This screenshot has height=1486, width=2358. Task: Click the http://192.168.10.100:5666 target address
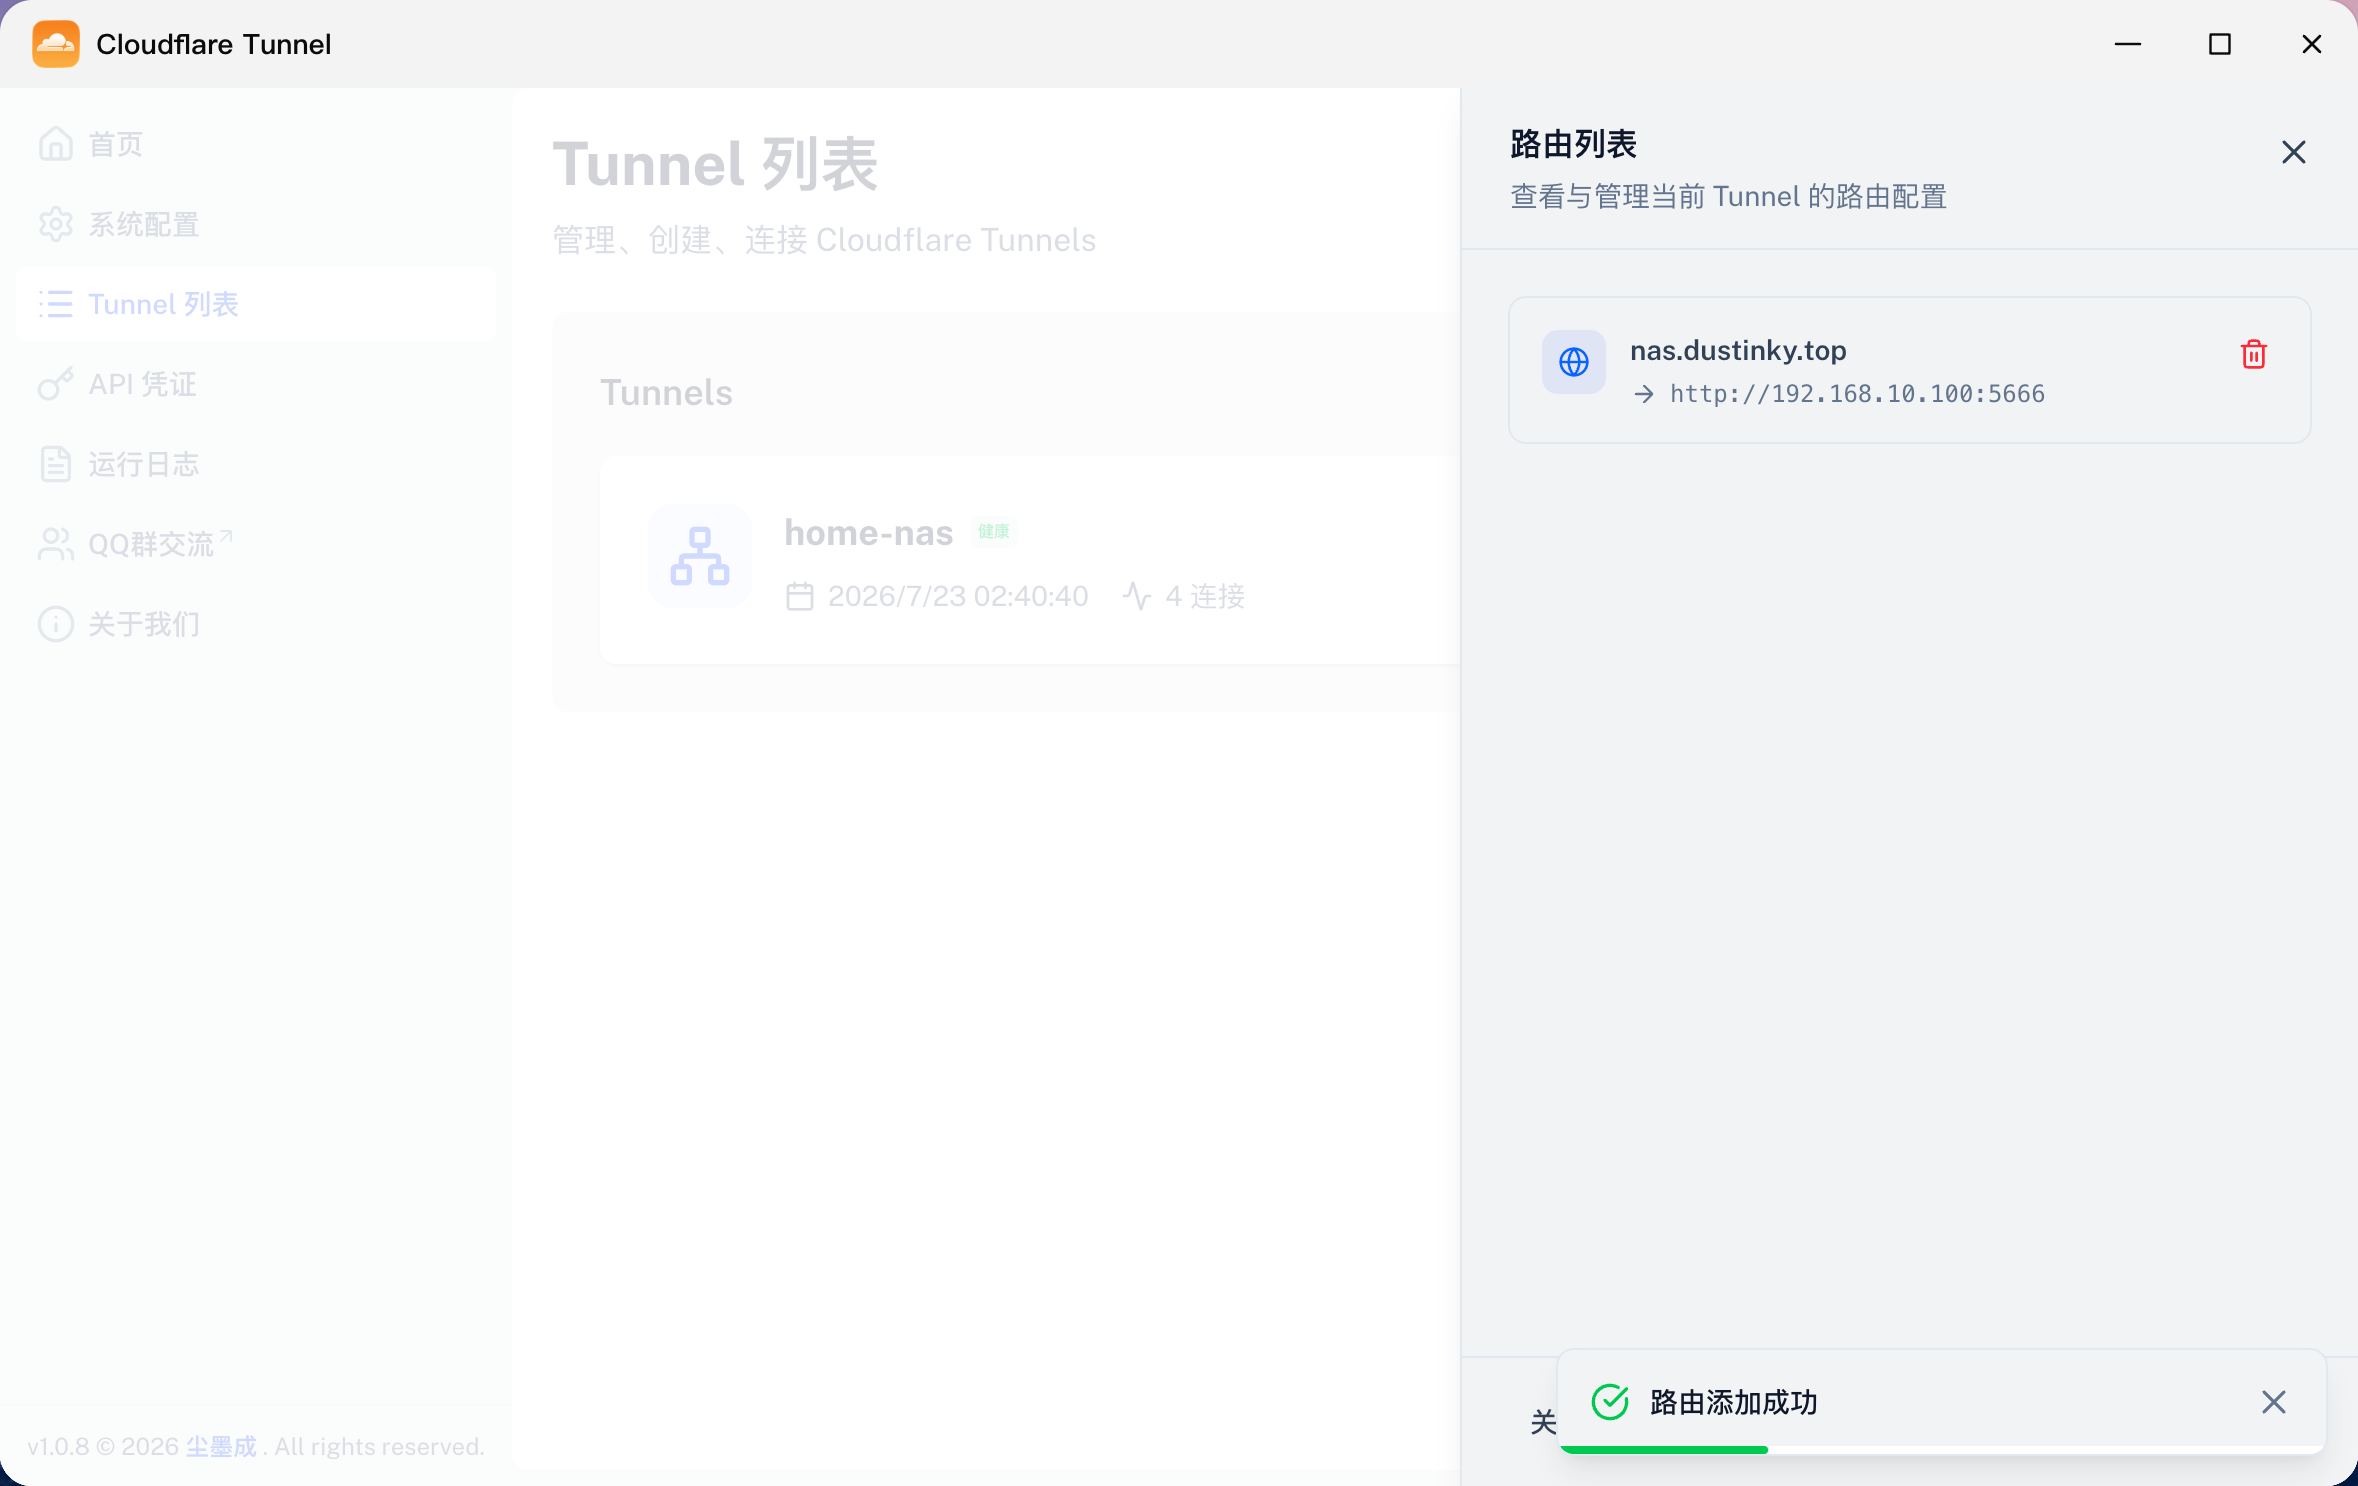[1857, 394]
